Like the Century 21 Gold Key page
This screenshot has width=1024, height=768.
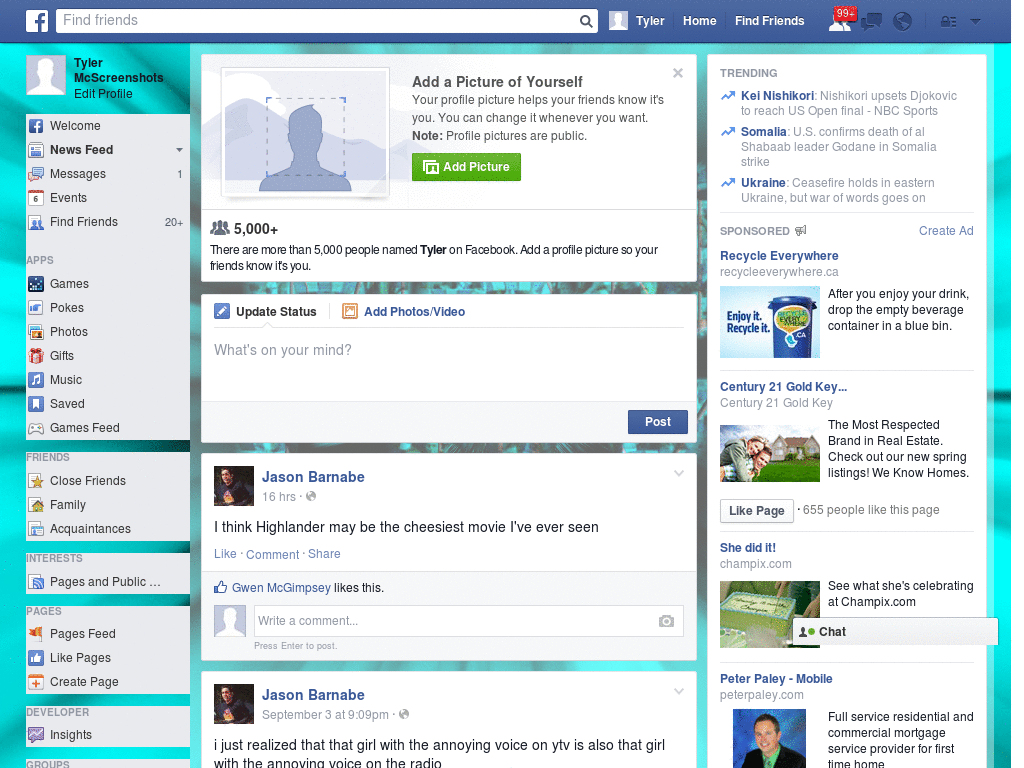pos(756,510)
